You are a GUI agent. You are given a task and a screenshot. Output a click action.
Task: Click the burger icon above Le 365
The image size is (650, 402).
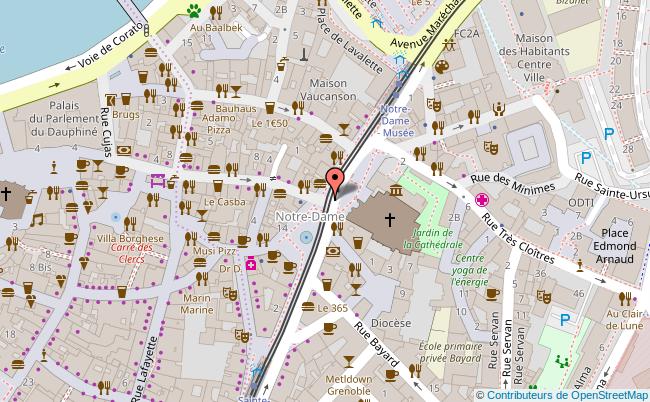click(x=308, y=306)
